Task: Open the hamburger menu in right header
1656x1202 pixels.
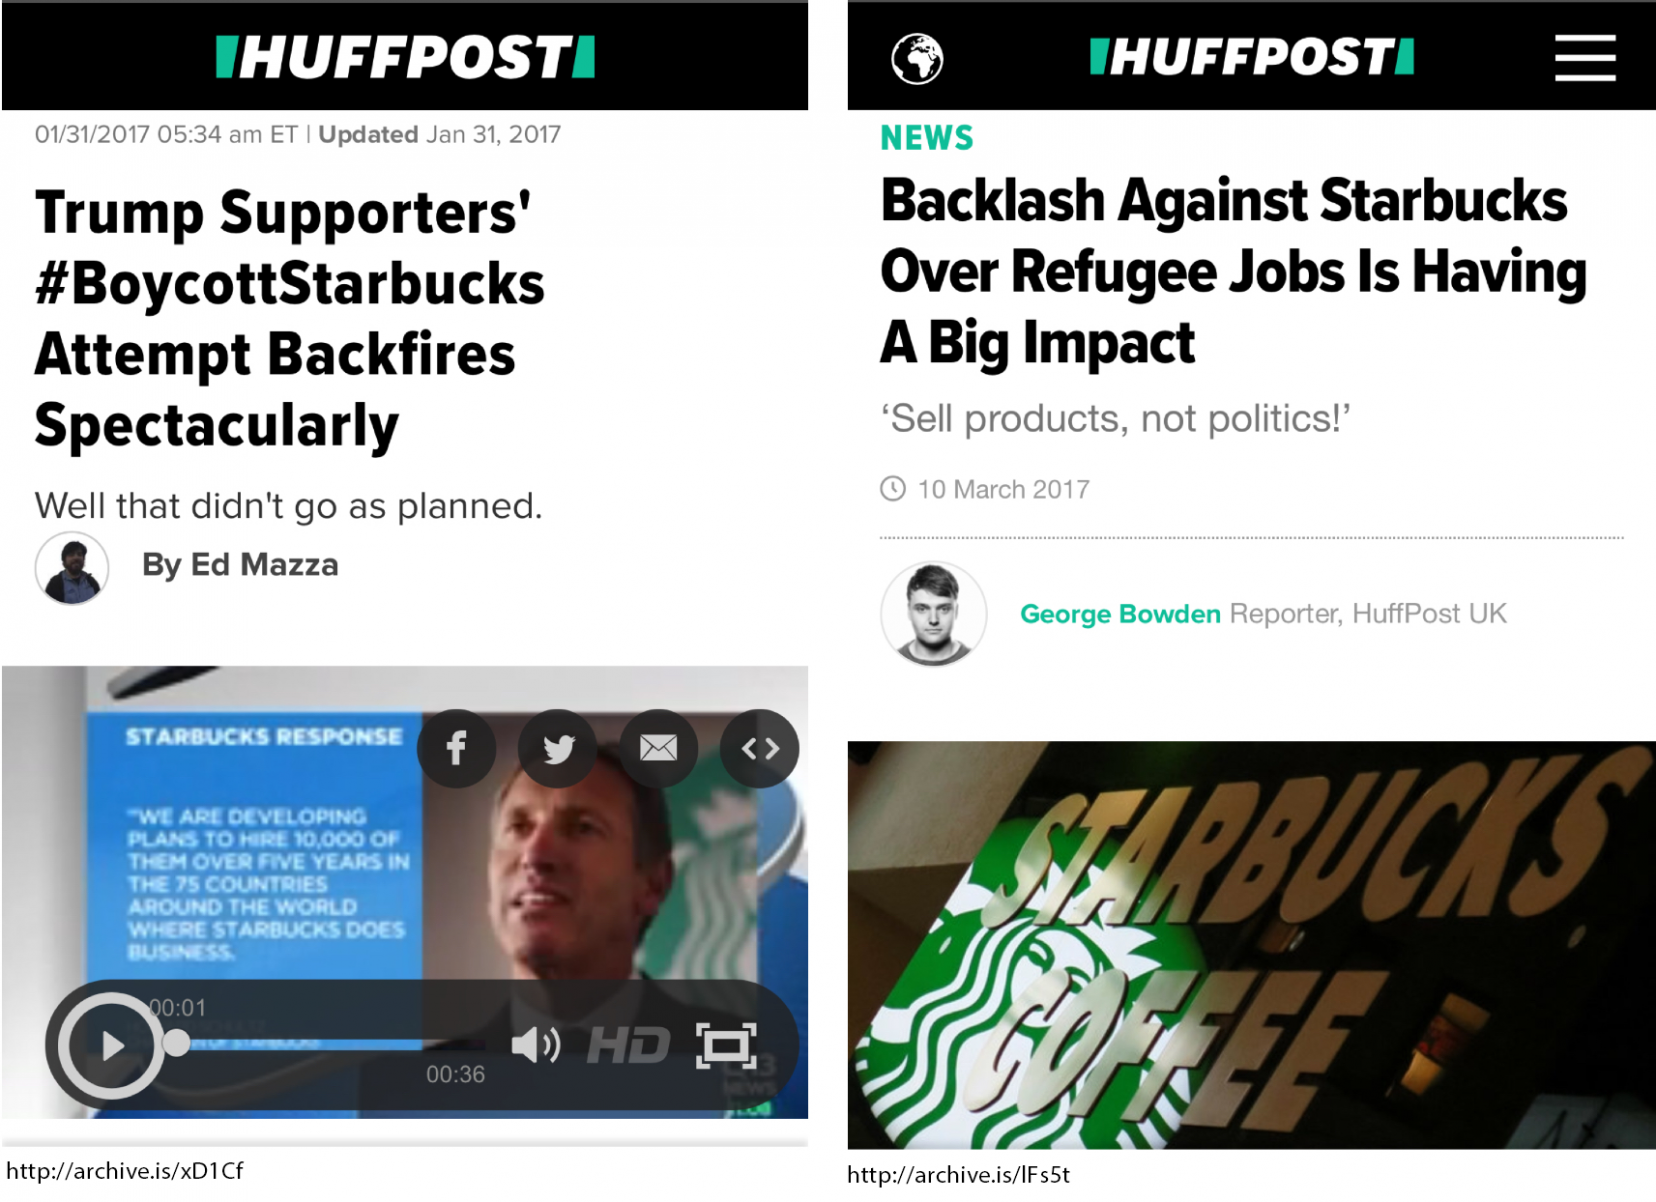Action: coord(1585,57)
